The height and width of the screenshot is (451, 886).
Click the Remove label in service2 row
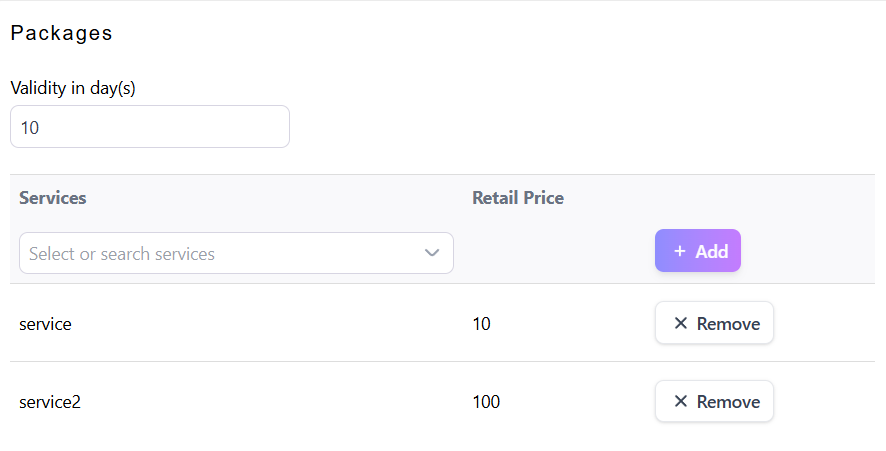[x=728, y=402]
